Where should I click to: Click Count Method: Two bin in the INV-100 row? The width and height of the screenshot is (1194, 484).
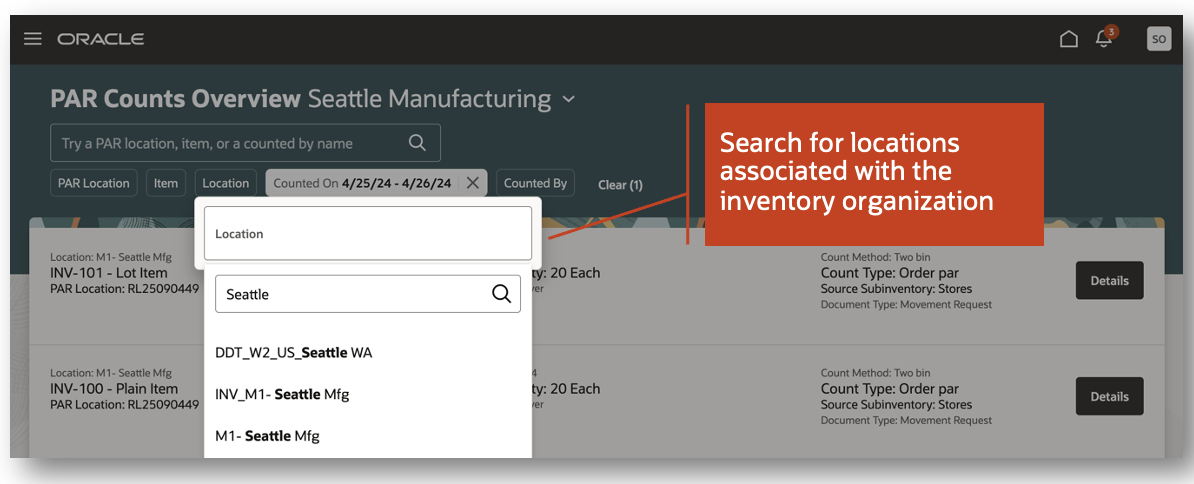point(876,373)
